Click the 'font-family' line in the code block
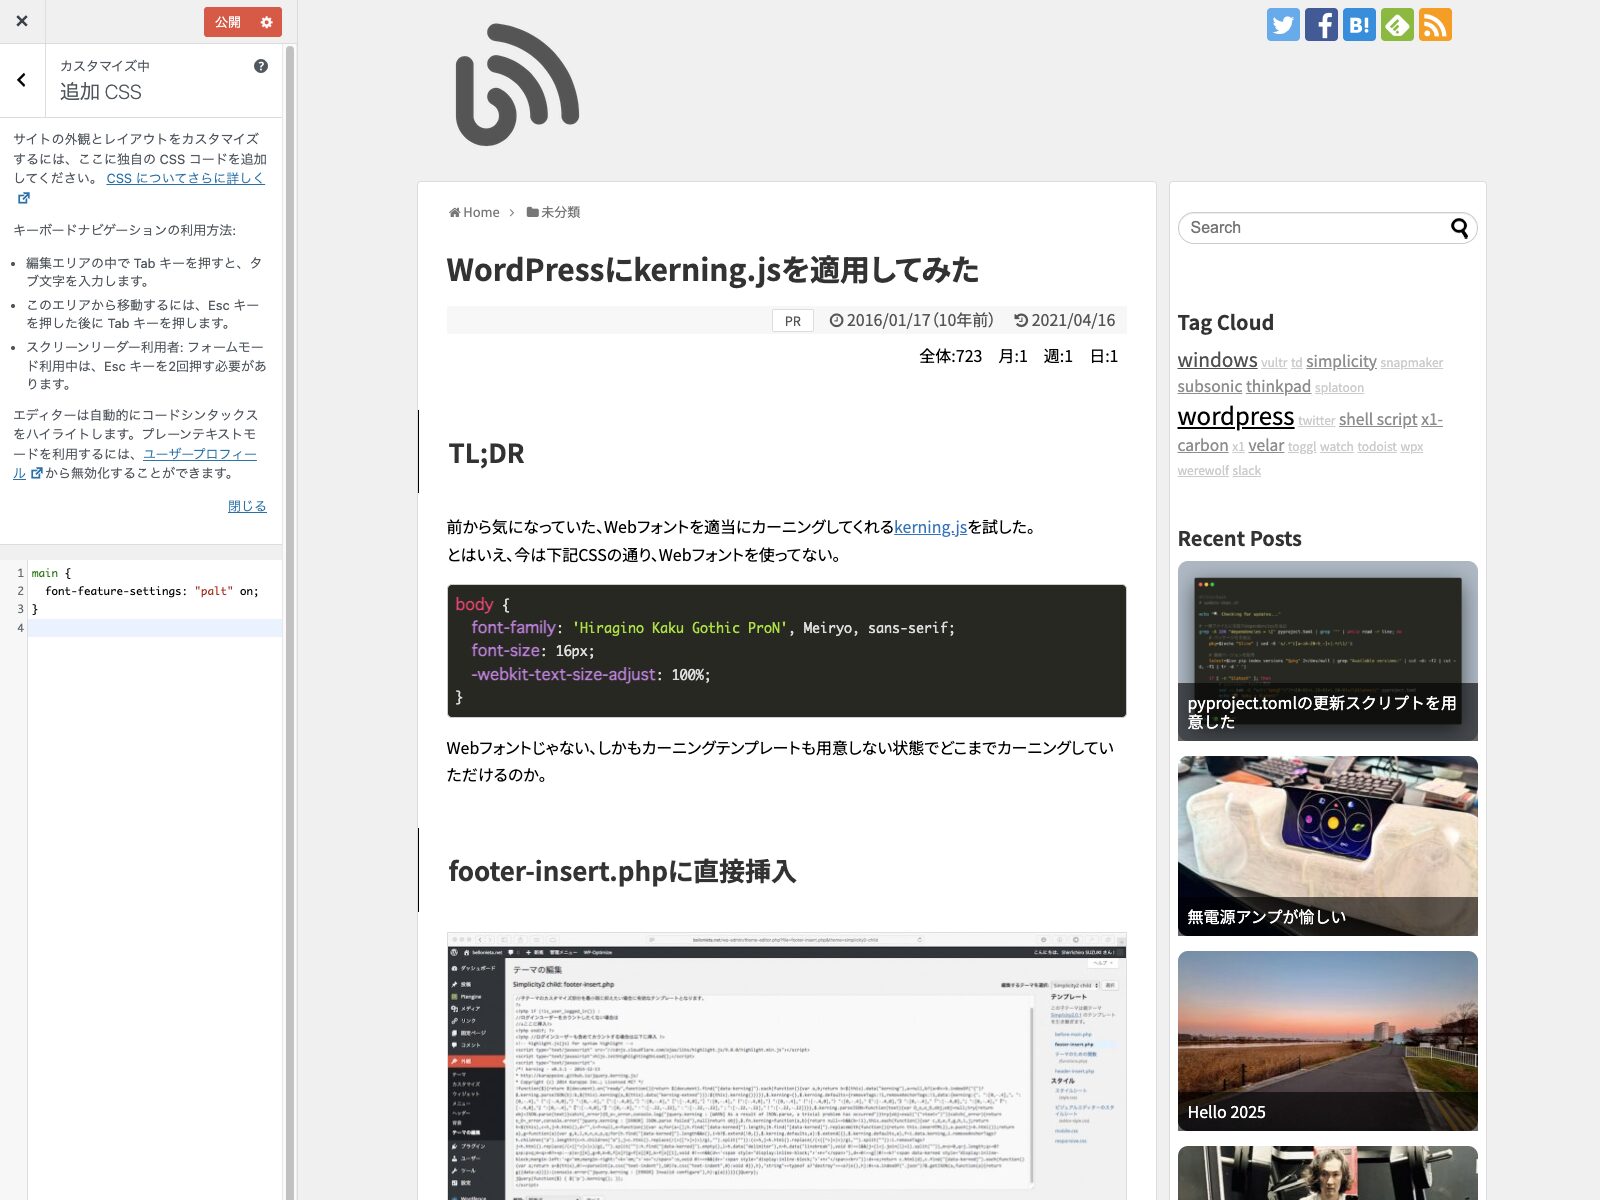The image size is (1600, 1200). tap(713, 627)
